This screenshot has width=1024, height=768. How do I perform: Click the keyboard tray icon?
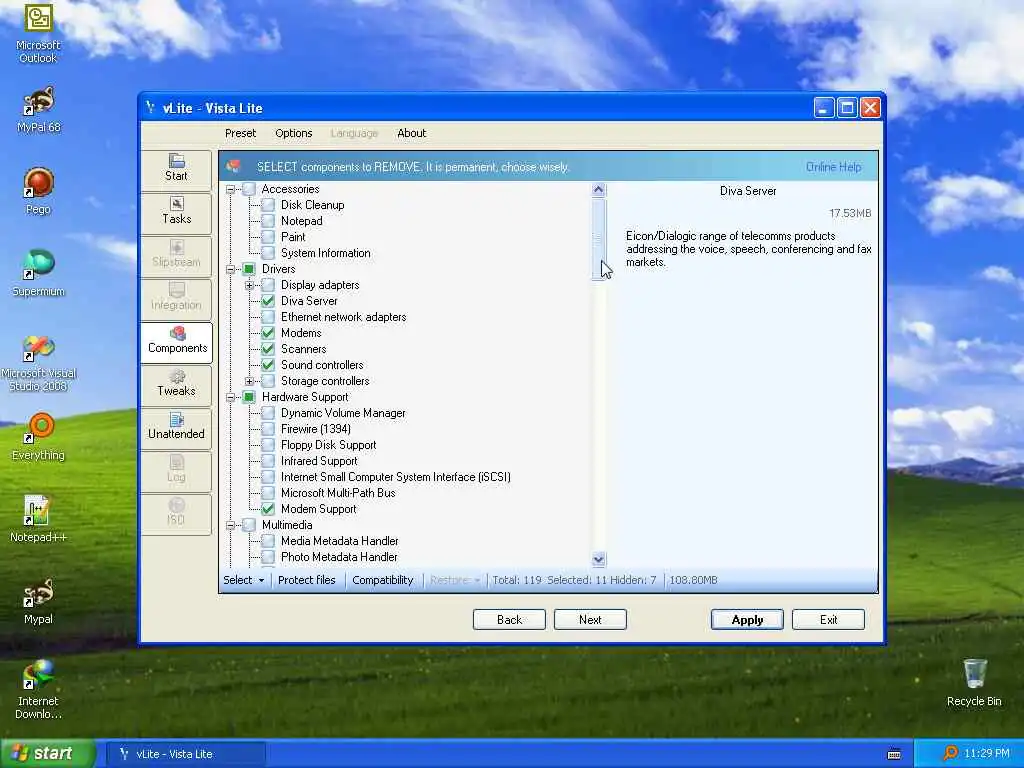click(x=894, y=754)
